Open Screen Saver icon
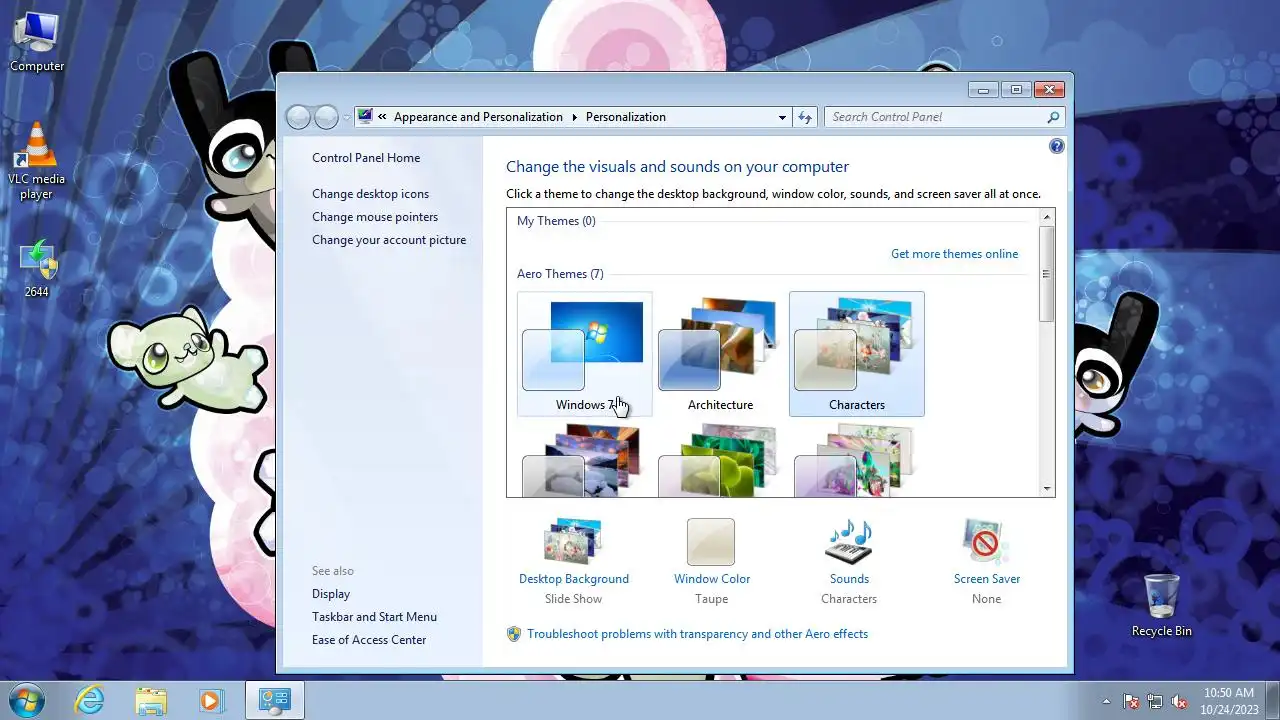 [x=986, y=541]
